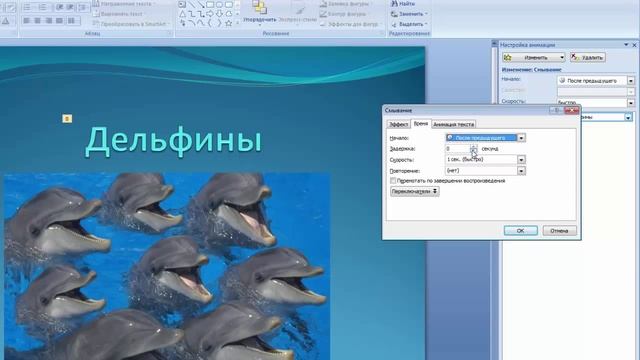Close the Настройка анимации task pane

pos(634,44)
